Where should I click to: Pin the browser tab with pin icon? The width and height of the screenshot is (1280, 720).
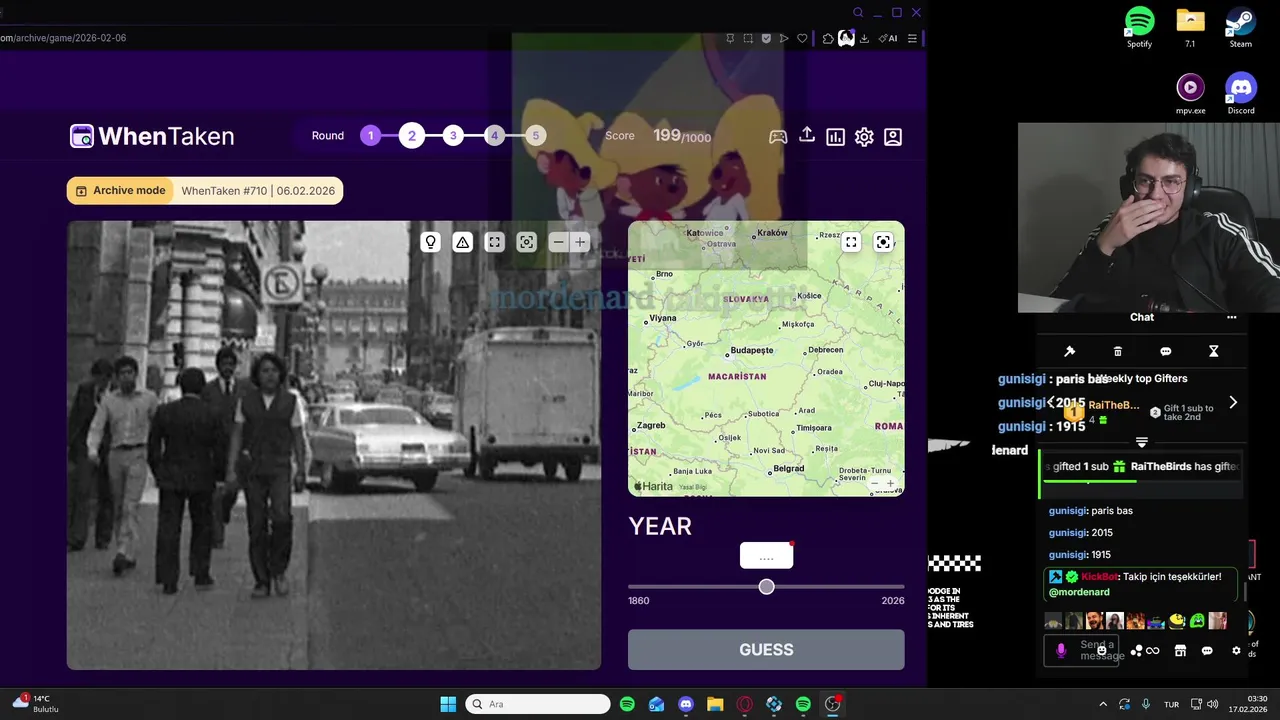pos(730,38)
